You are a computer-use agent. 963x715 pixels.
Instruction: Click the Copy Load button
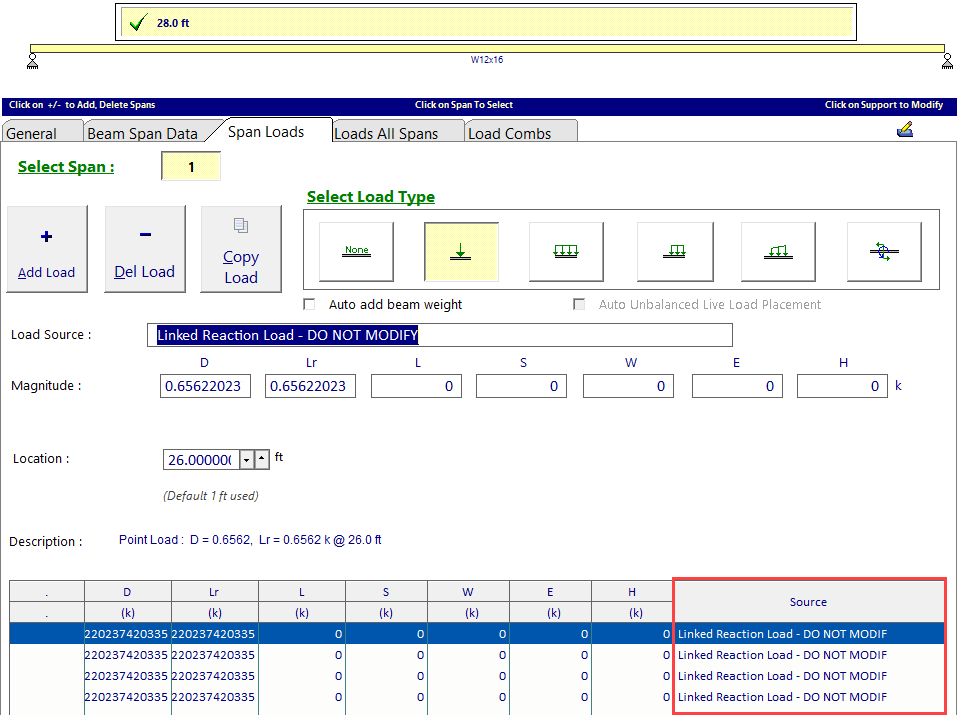point(241,249)
